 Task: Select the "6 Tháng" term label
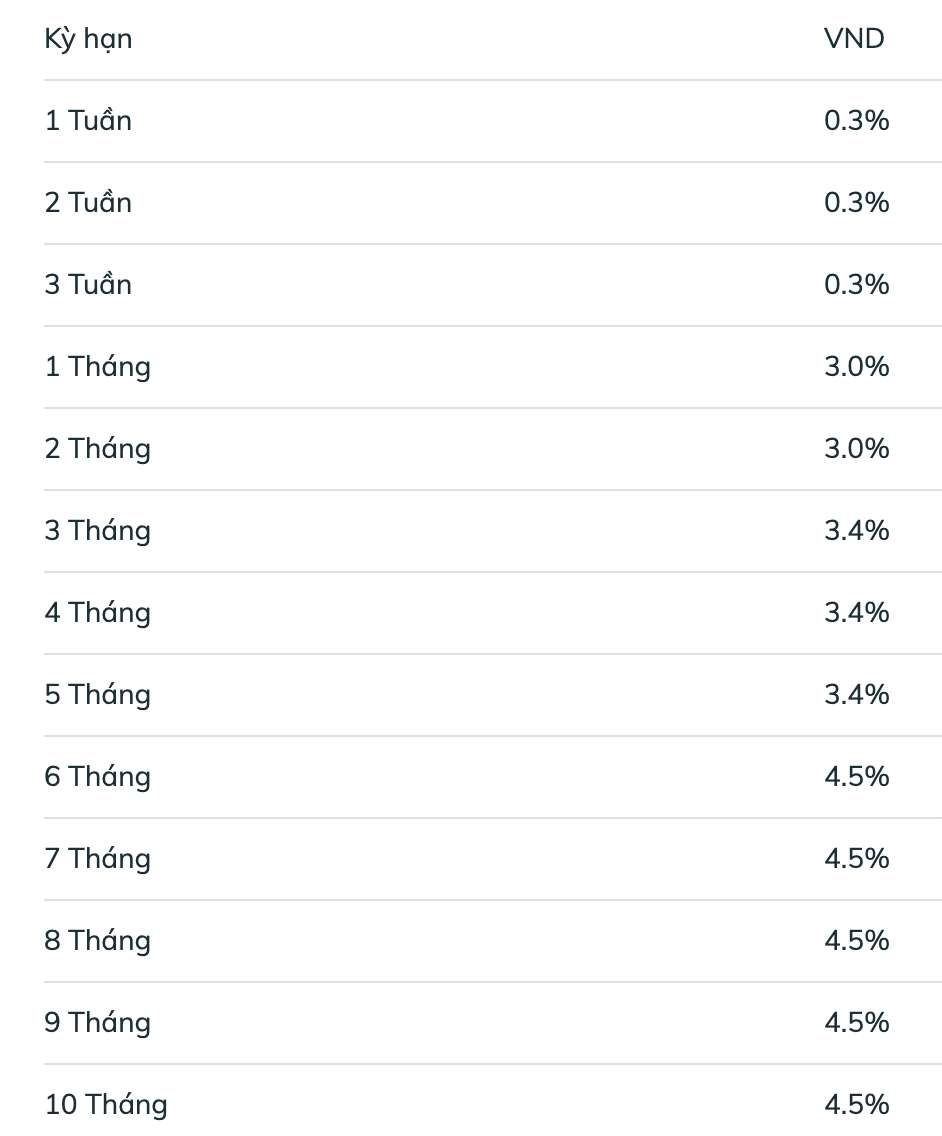(97, 777)
